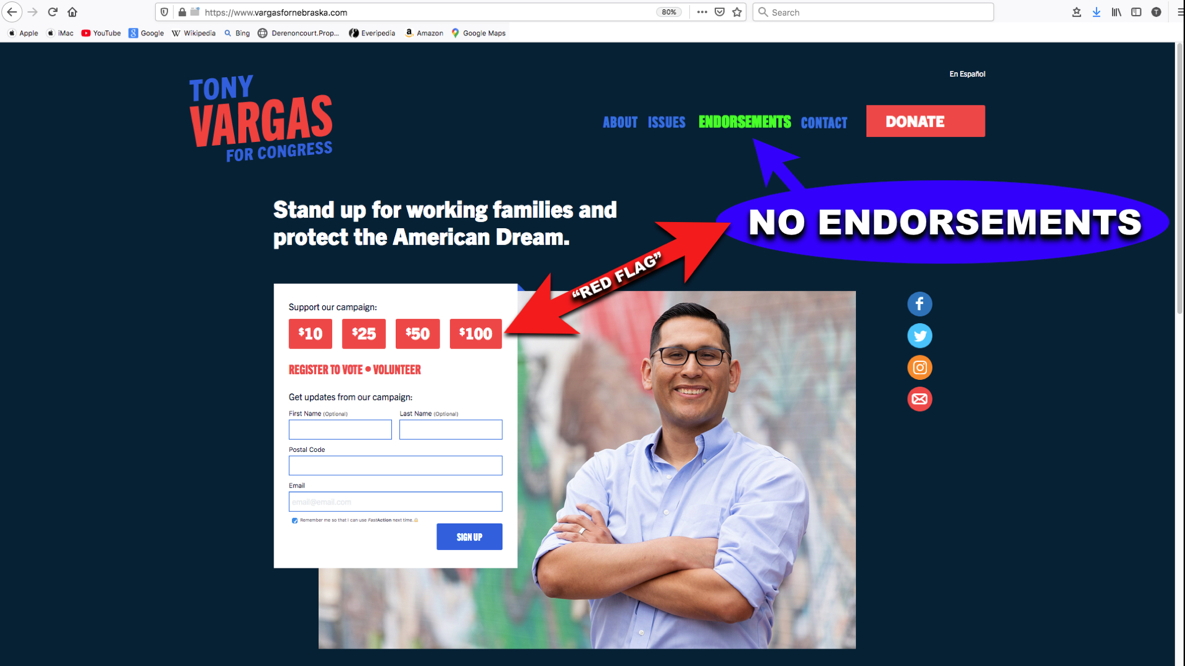Click the red email envelope icon

coord(919,399)
